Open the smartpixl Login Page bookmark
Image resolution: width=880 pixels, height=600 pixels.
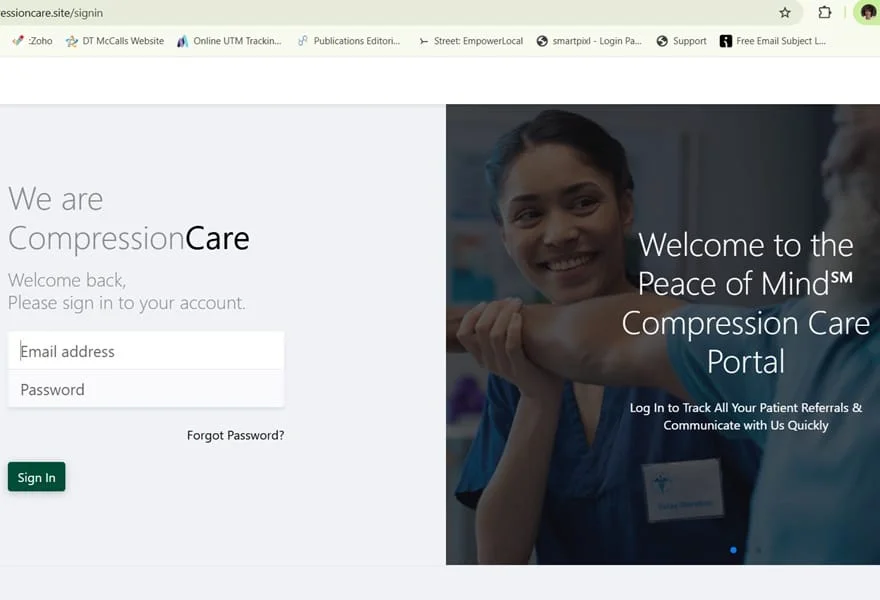point(589,41)
